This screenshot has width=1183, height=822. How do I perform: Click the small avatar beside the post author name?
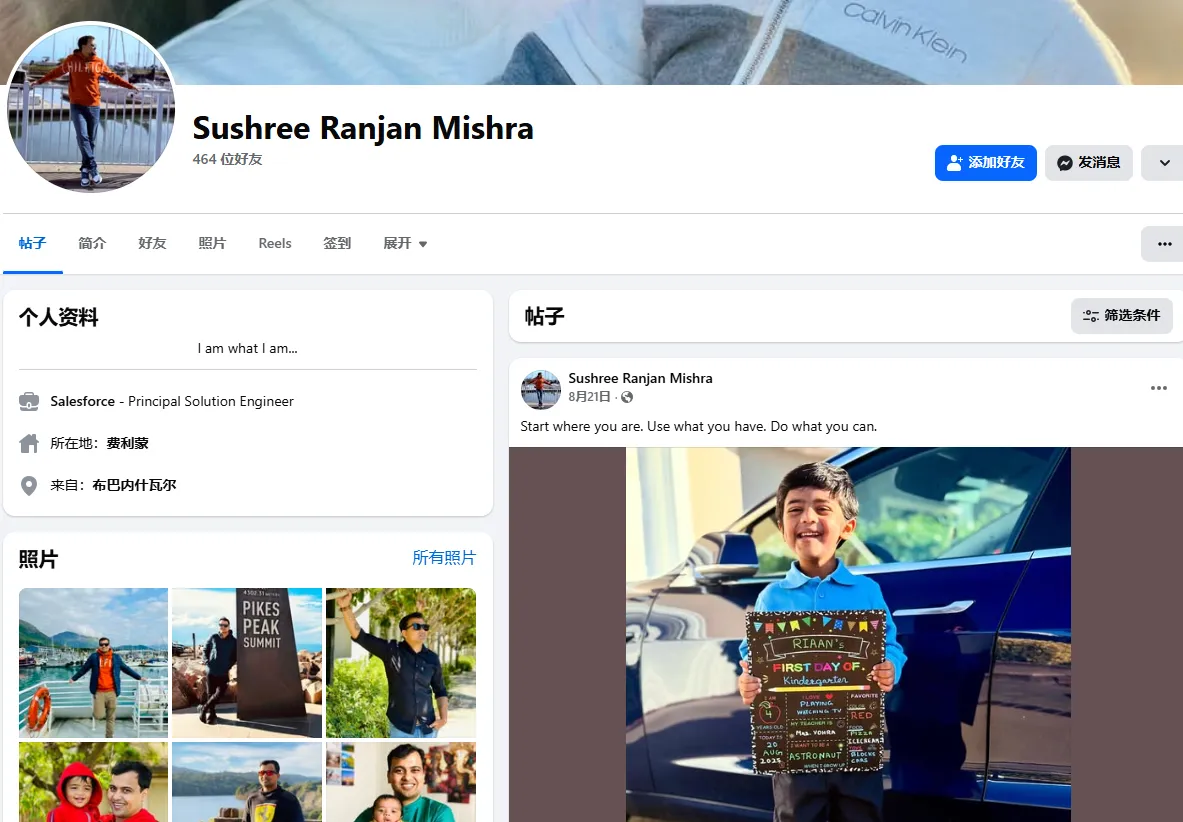(540, 390)
